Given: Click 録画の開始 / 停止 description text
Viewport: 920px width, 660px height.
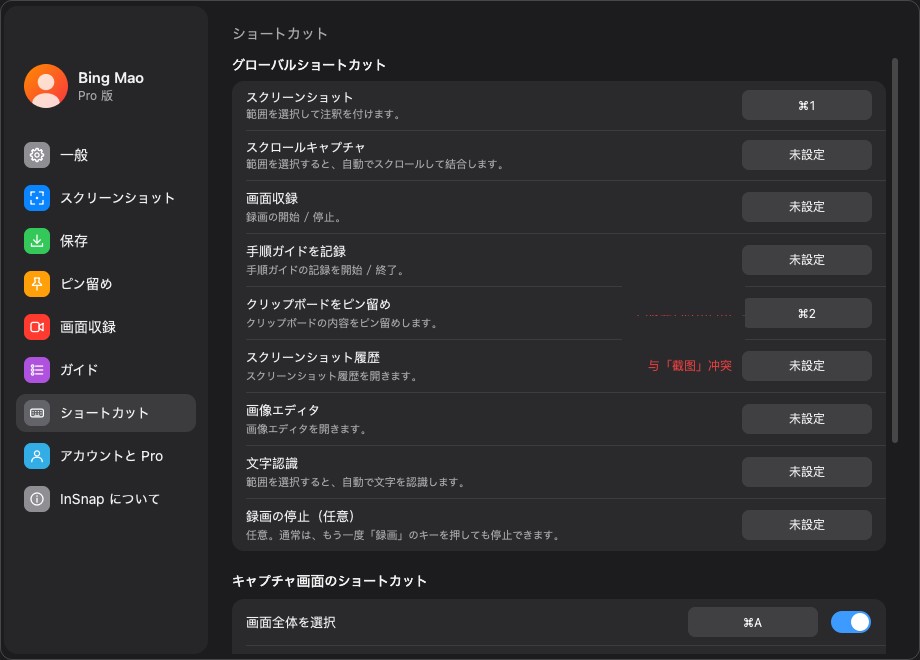Looking at the screenshot, I should pos(294,217).
